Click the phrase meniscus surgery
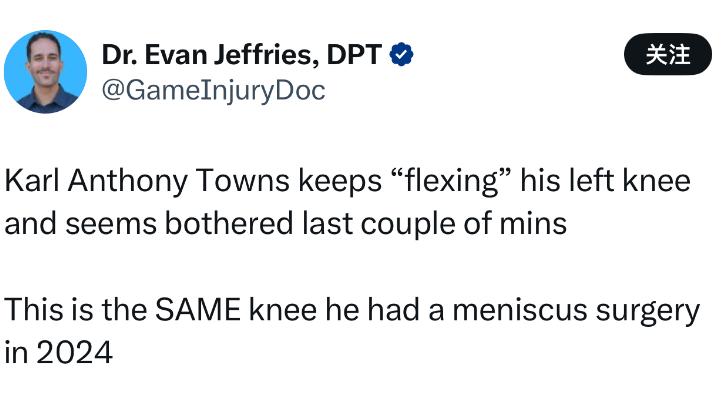This screenshot has width=723, height=405. point(576,310)
